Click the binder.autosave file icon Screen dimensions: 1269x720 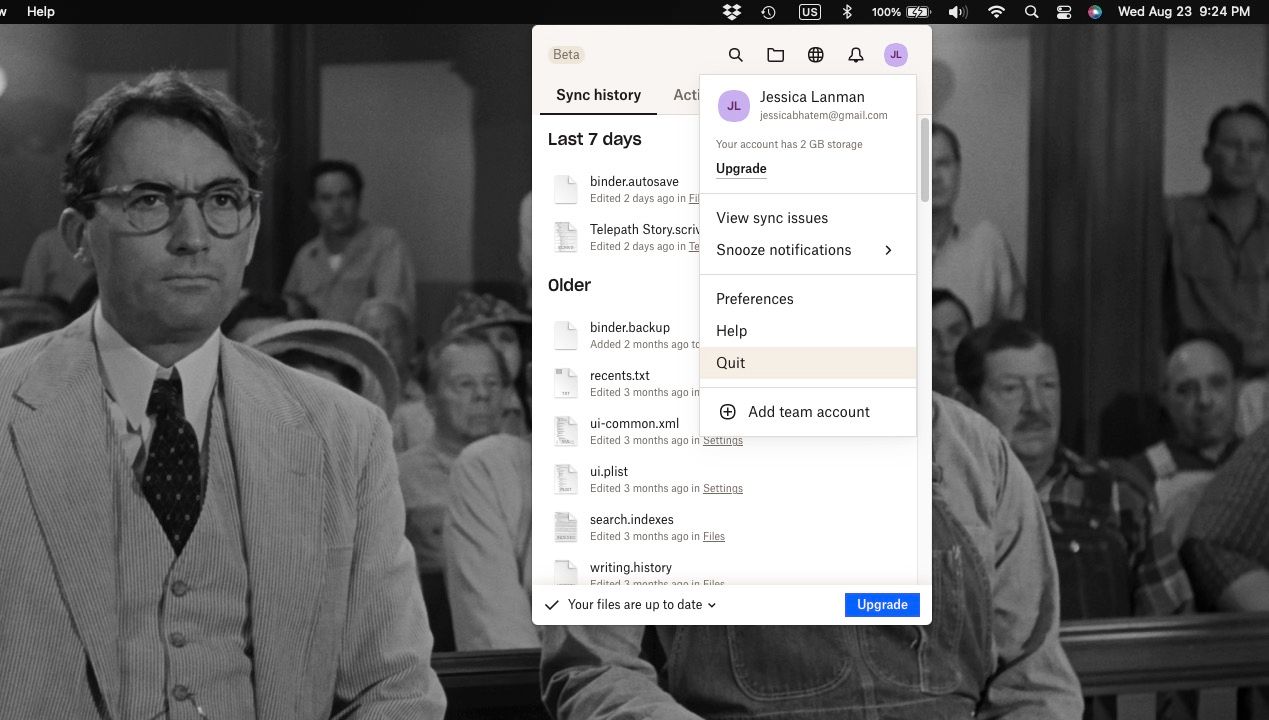tap(565, 188)
